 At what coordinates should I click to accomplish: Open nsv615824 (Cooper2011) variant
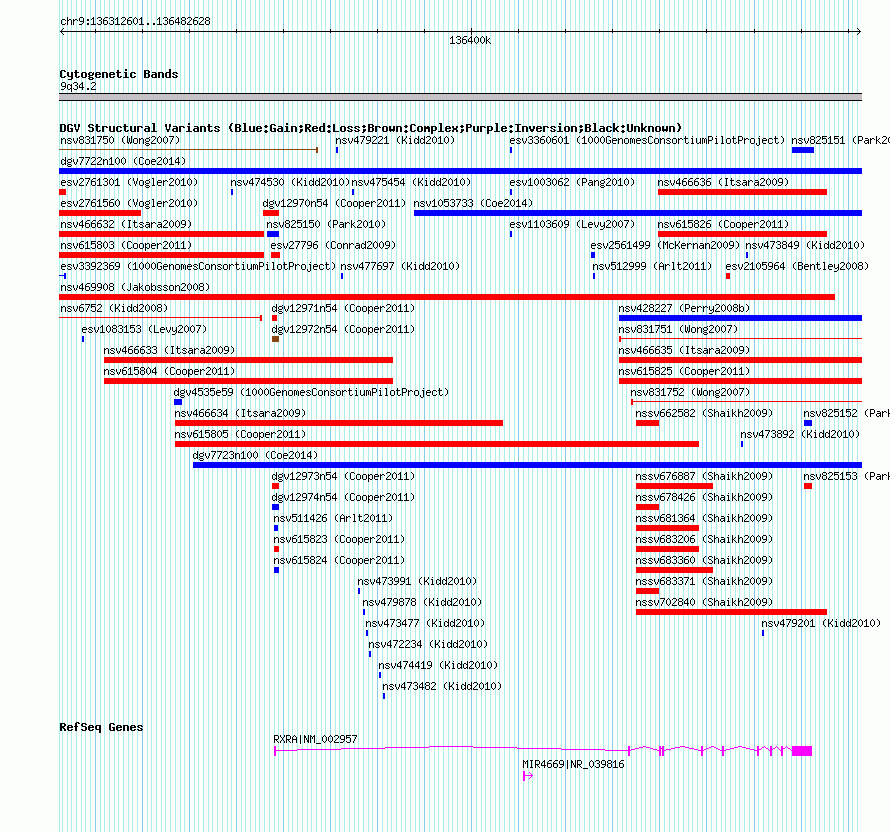click(339, 560)
